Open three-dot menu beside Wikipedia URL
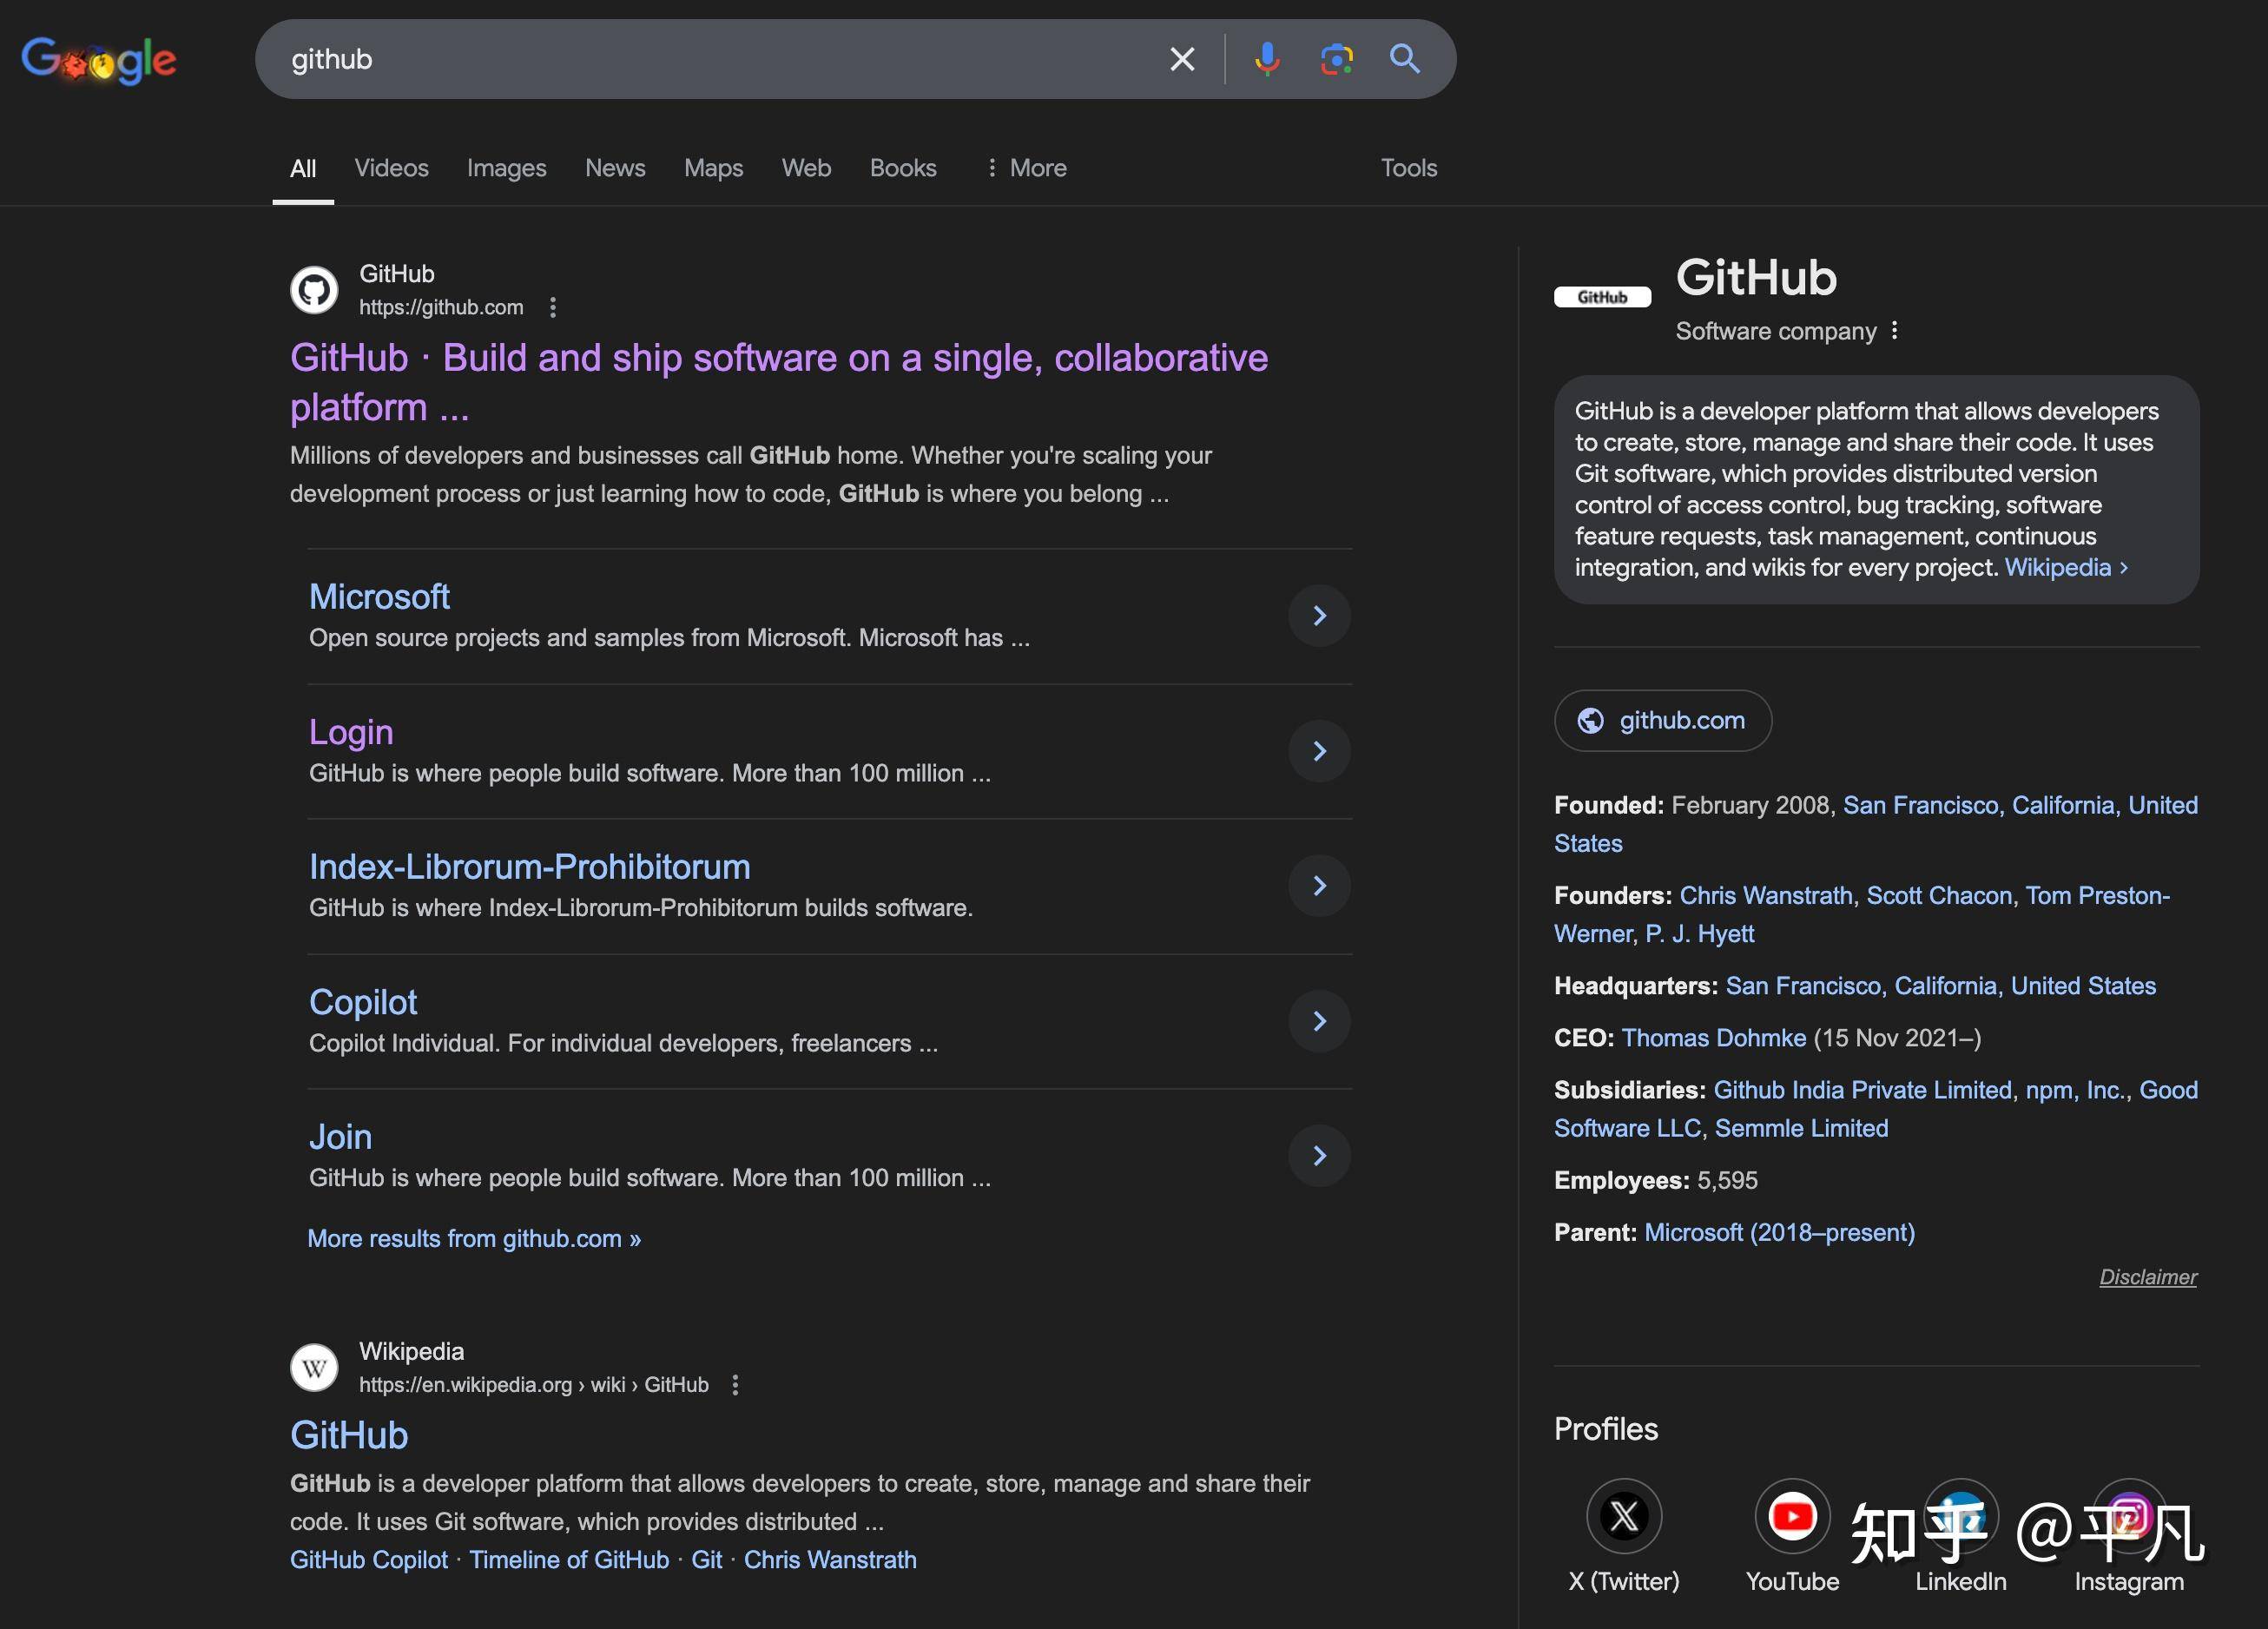The width and height of the screenshot is (2268, 1629). 735,1385
